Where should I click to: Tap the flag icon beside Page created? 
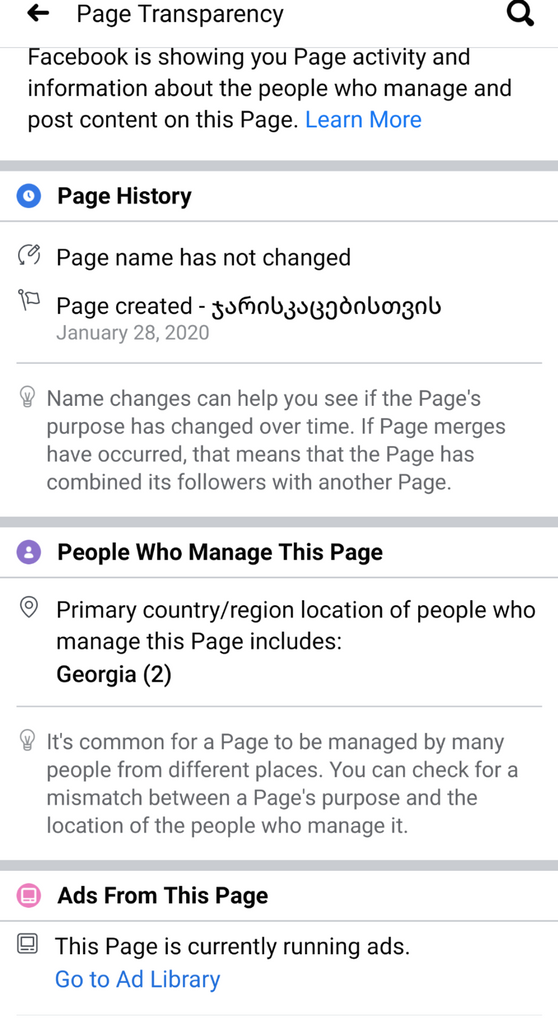click(x=29, y=300)
